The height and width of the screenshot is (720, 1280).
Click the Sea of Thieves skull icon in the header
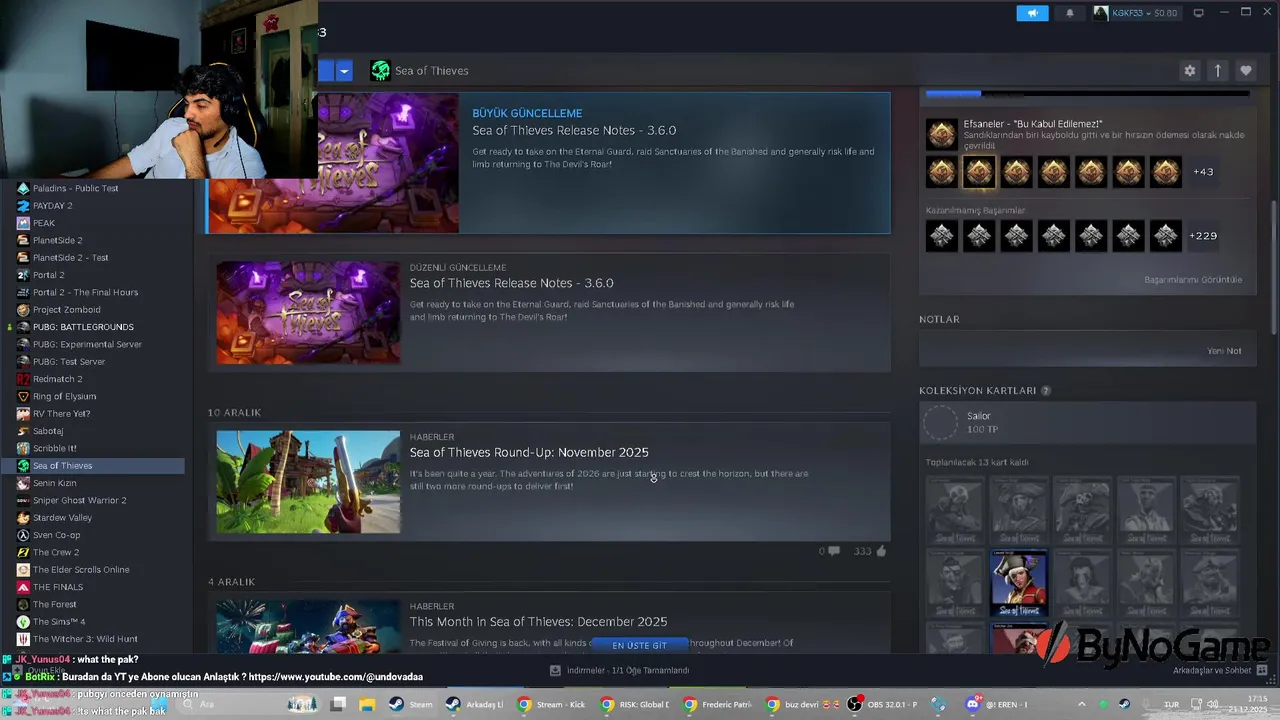coord(380,71)
